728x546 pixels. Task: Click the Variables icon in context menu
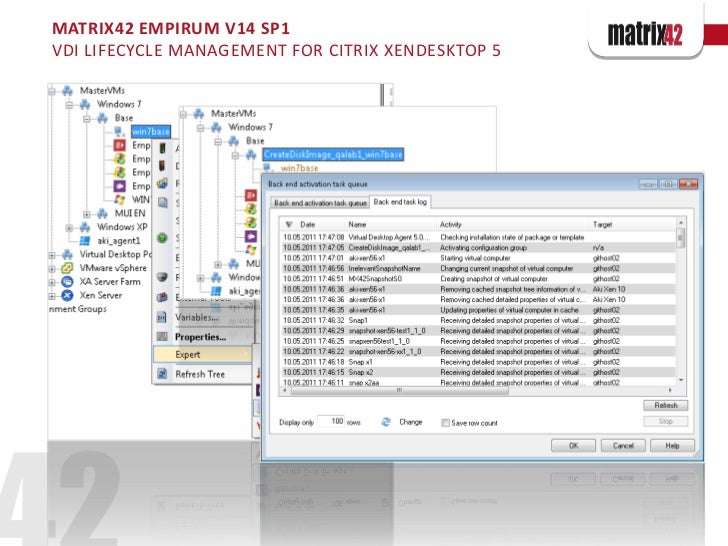coord(162,318)
